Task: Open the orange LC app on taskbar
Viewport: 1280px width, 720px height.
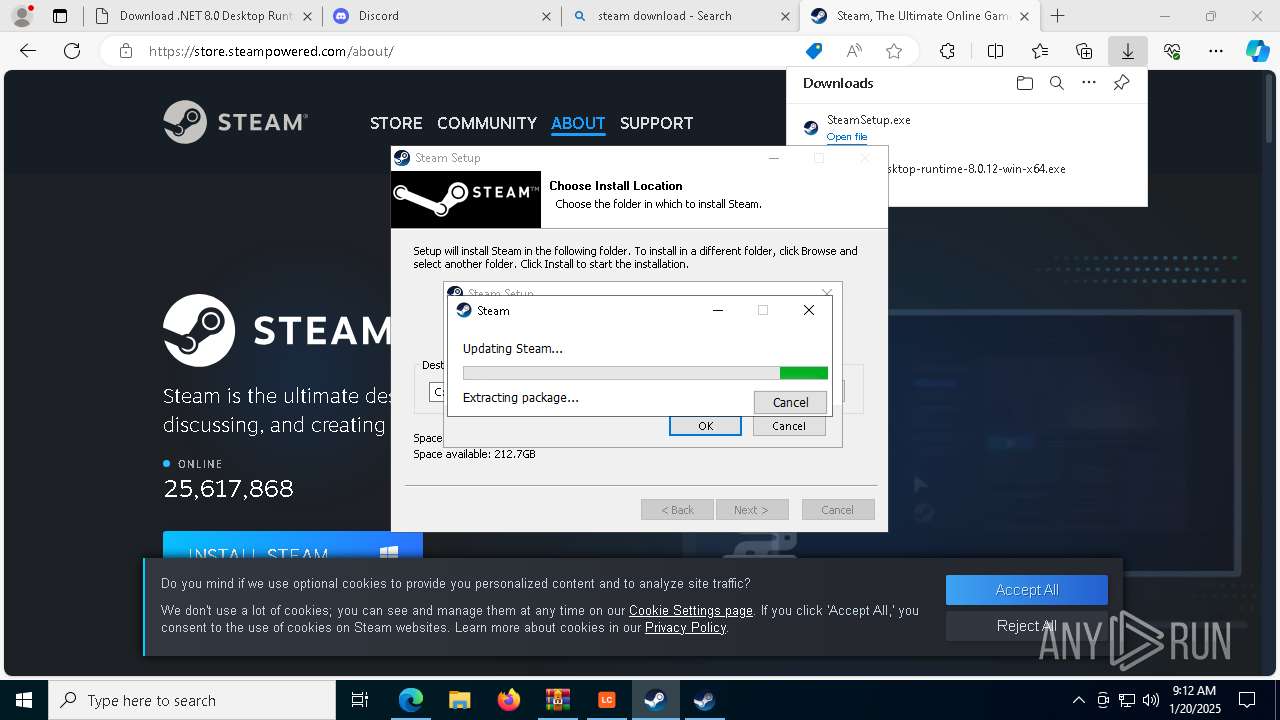Action: point(606,700)
